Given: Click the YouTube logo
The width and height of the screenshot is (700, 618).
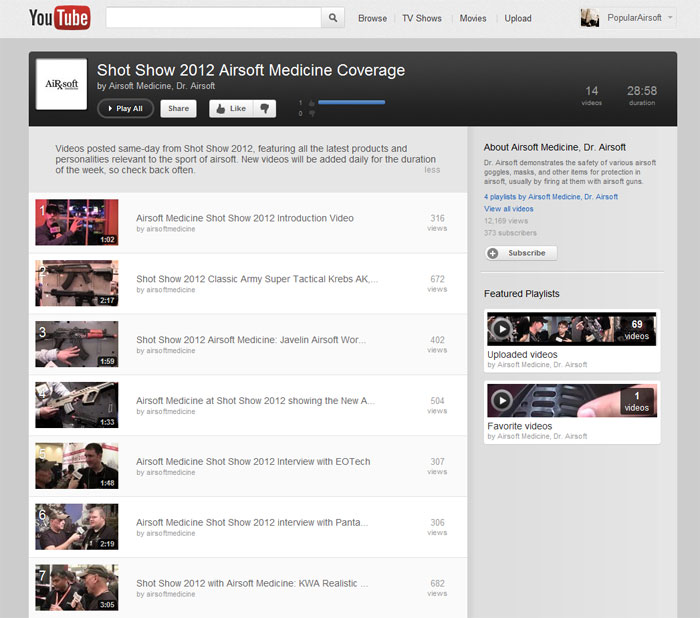Looking at the screenshot, I should (x=59, y=18).
